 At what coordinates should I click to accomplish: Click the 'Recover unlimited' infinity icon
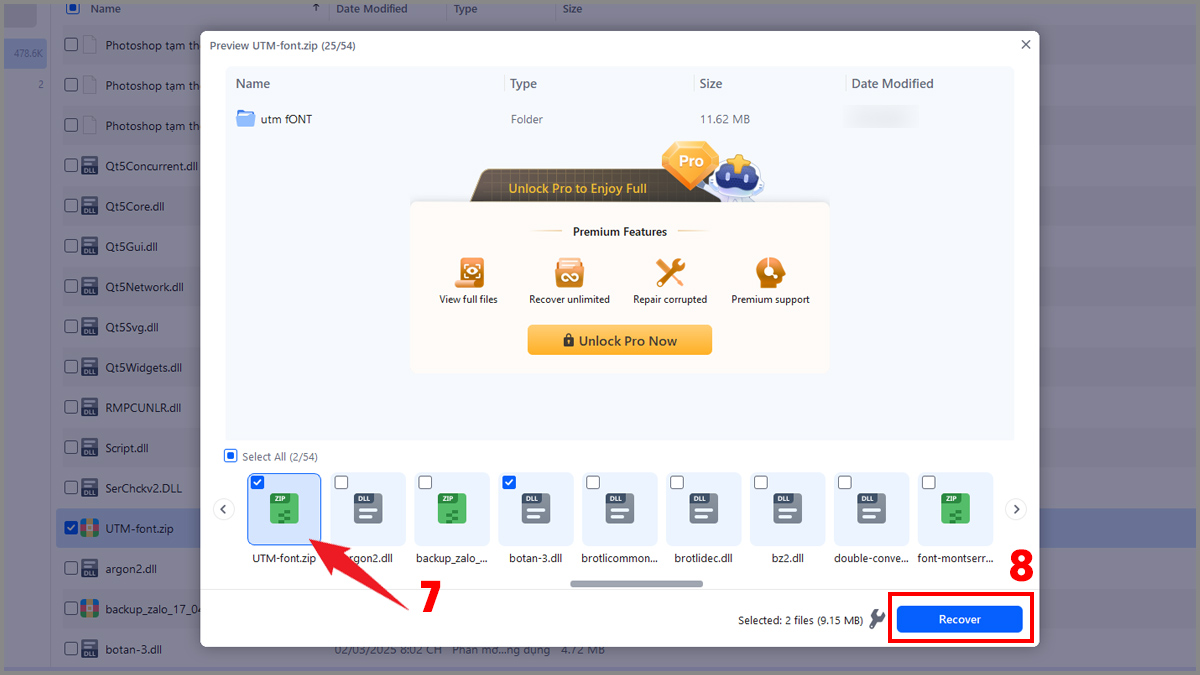(x=569, y=272)
